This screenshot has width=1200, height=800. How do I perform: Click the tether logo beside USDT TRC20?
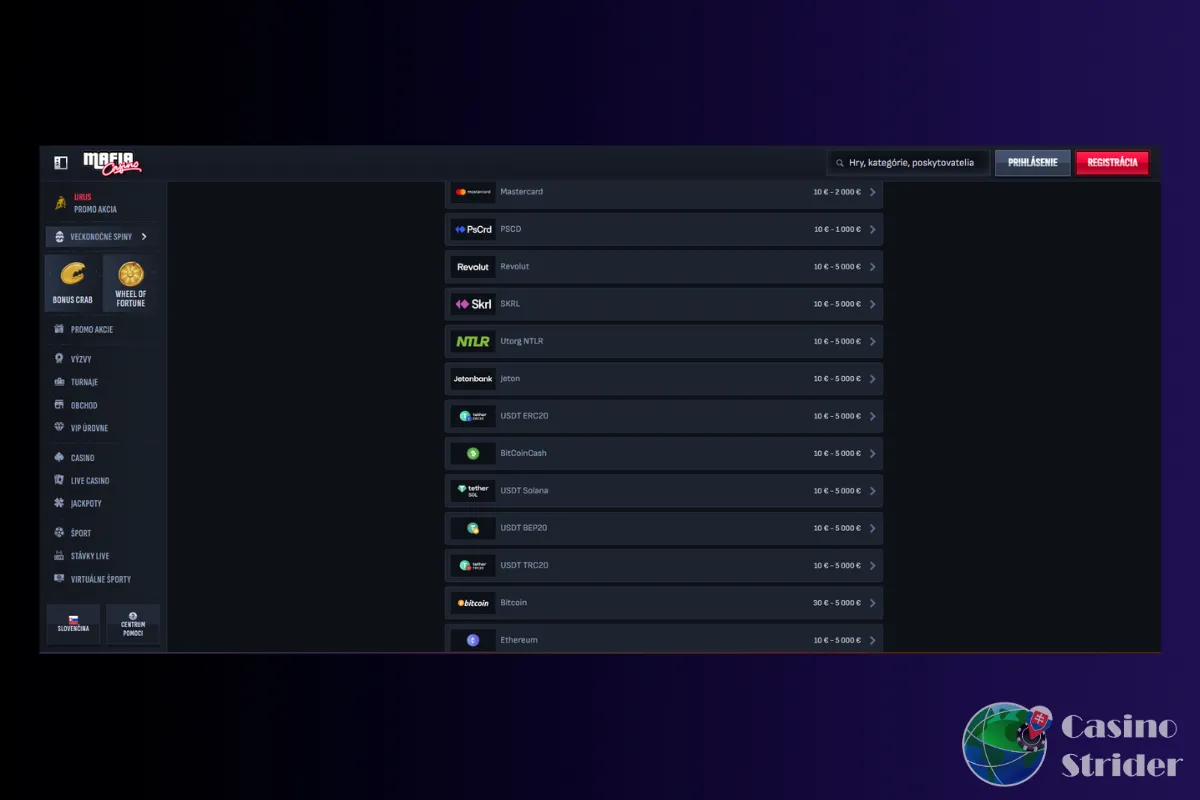click(x=473, y=565)
